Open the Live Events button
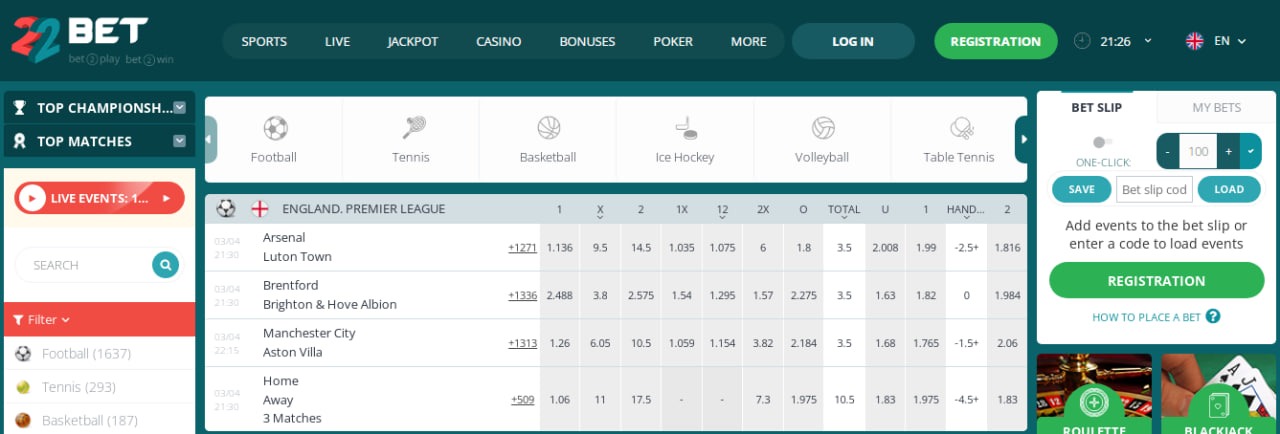1280x434 pixels. click(x=100, y=198)
